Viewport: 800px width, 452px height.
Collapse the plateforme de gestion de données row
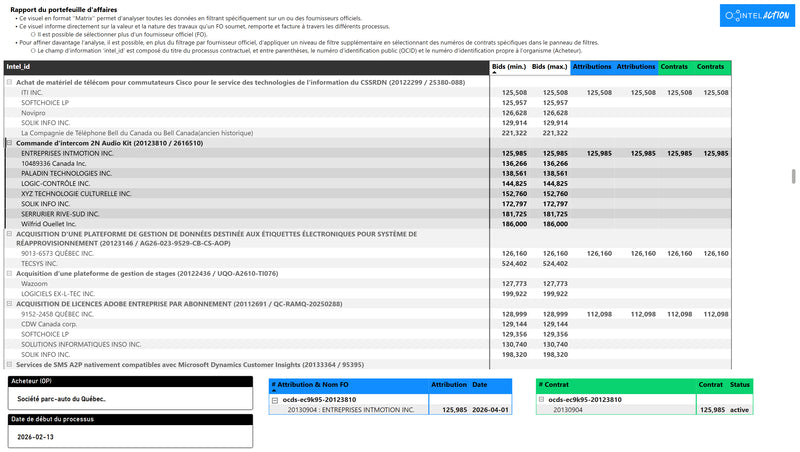9,234
